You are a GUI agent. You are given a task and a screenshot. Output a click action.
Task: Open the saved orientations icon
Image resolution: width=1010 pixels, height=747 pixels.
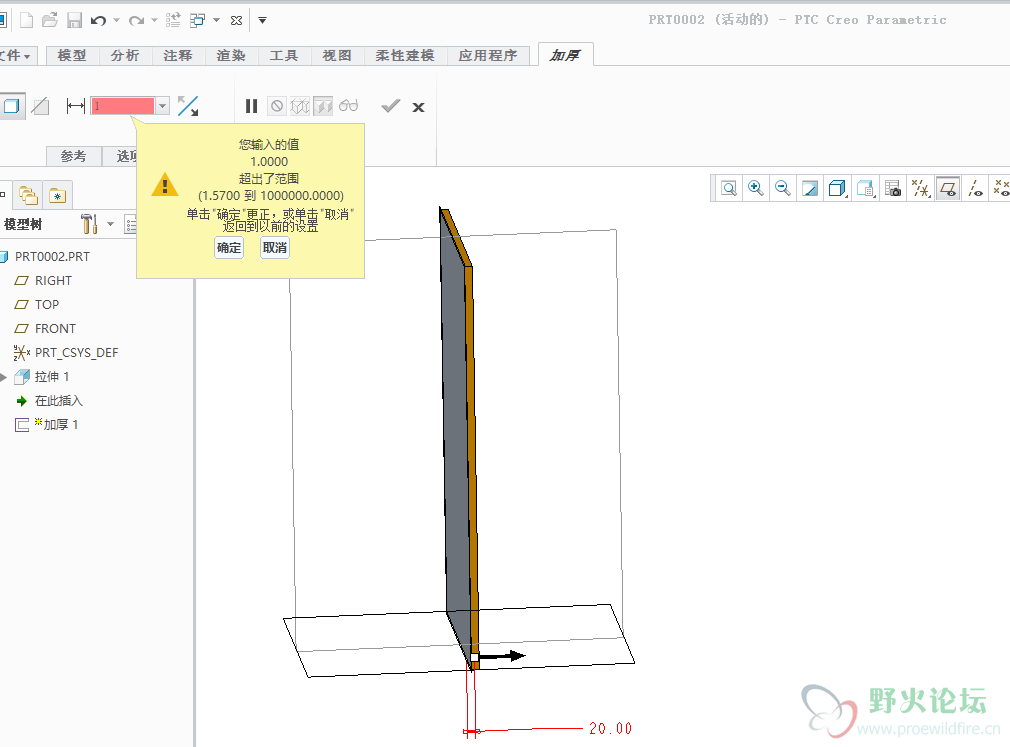click(x=865, y=189)
